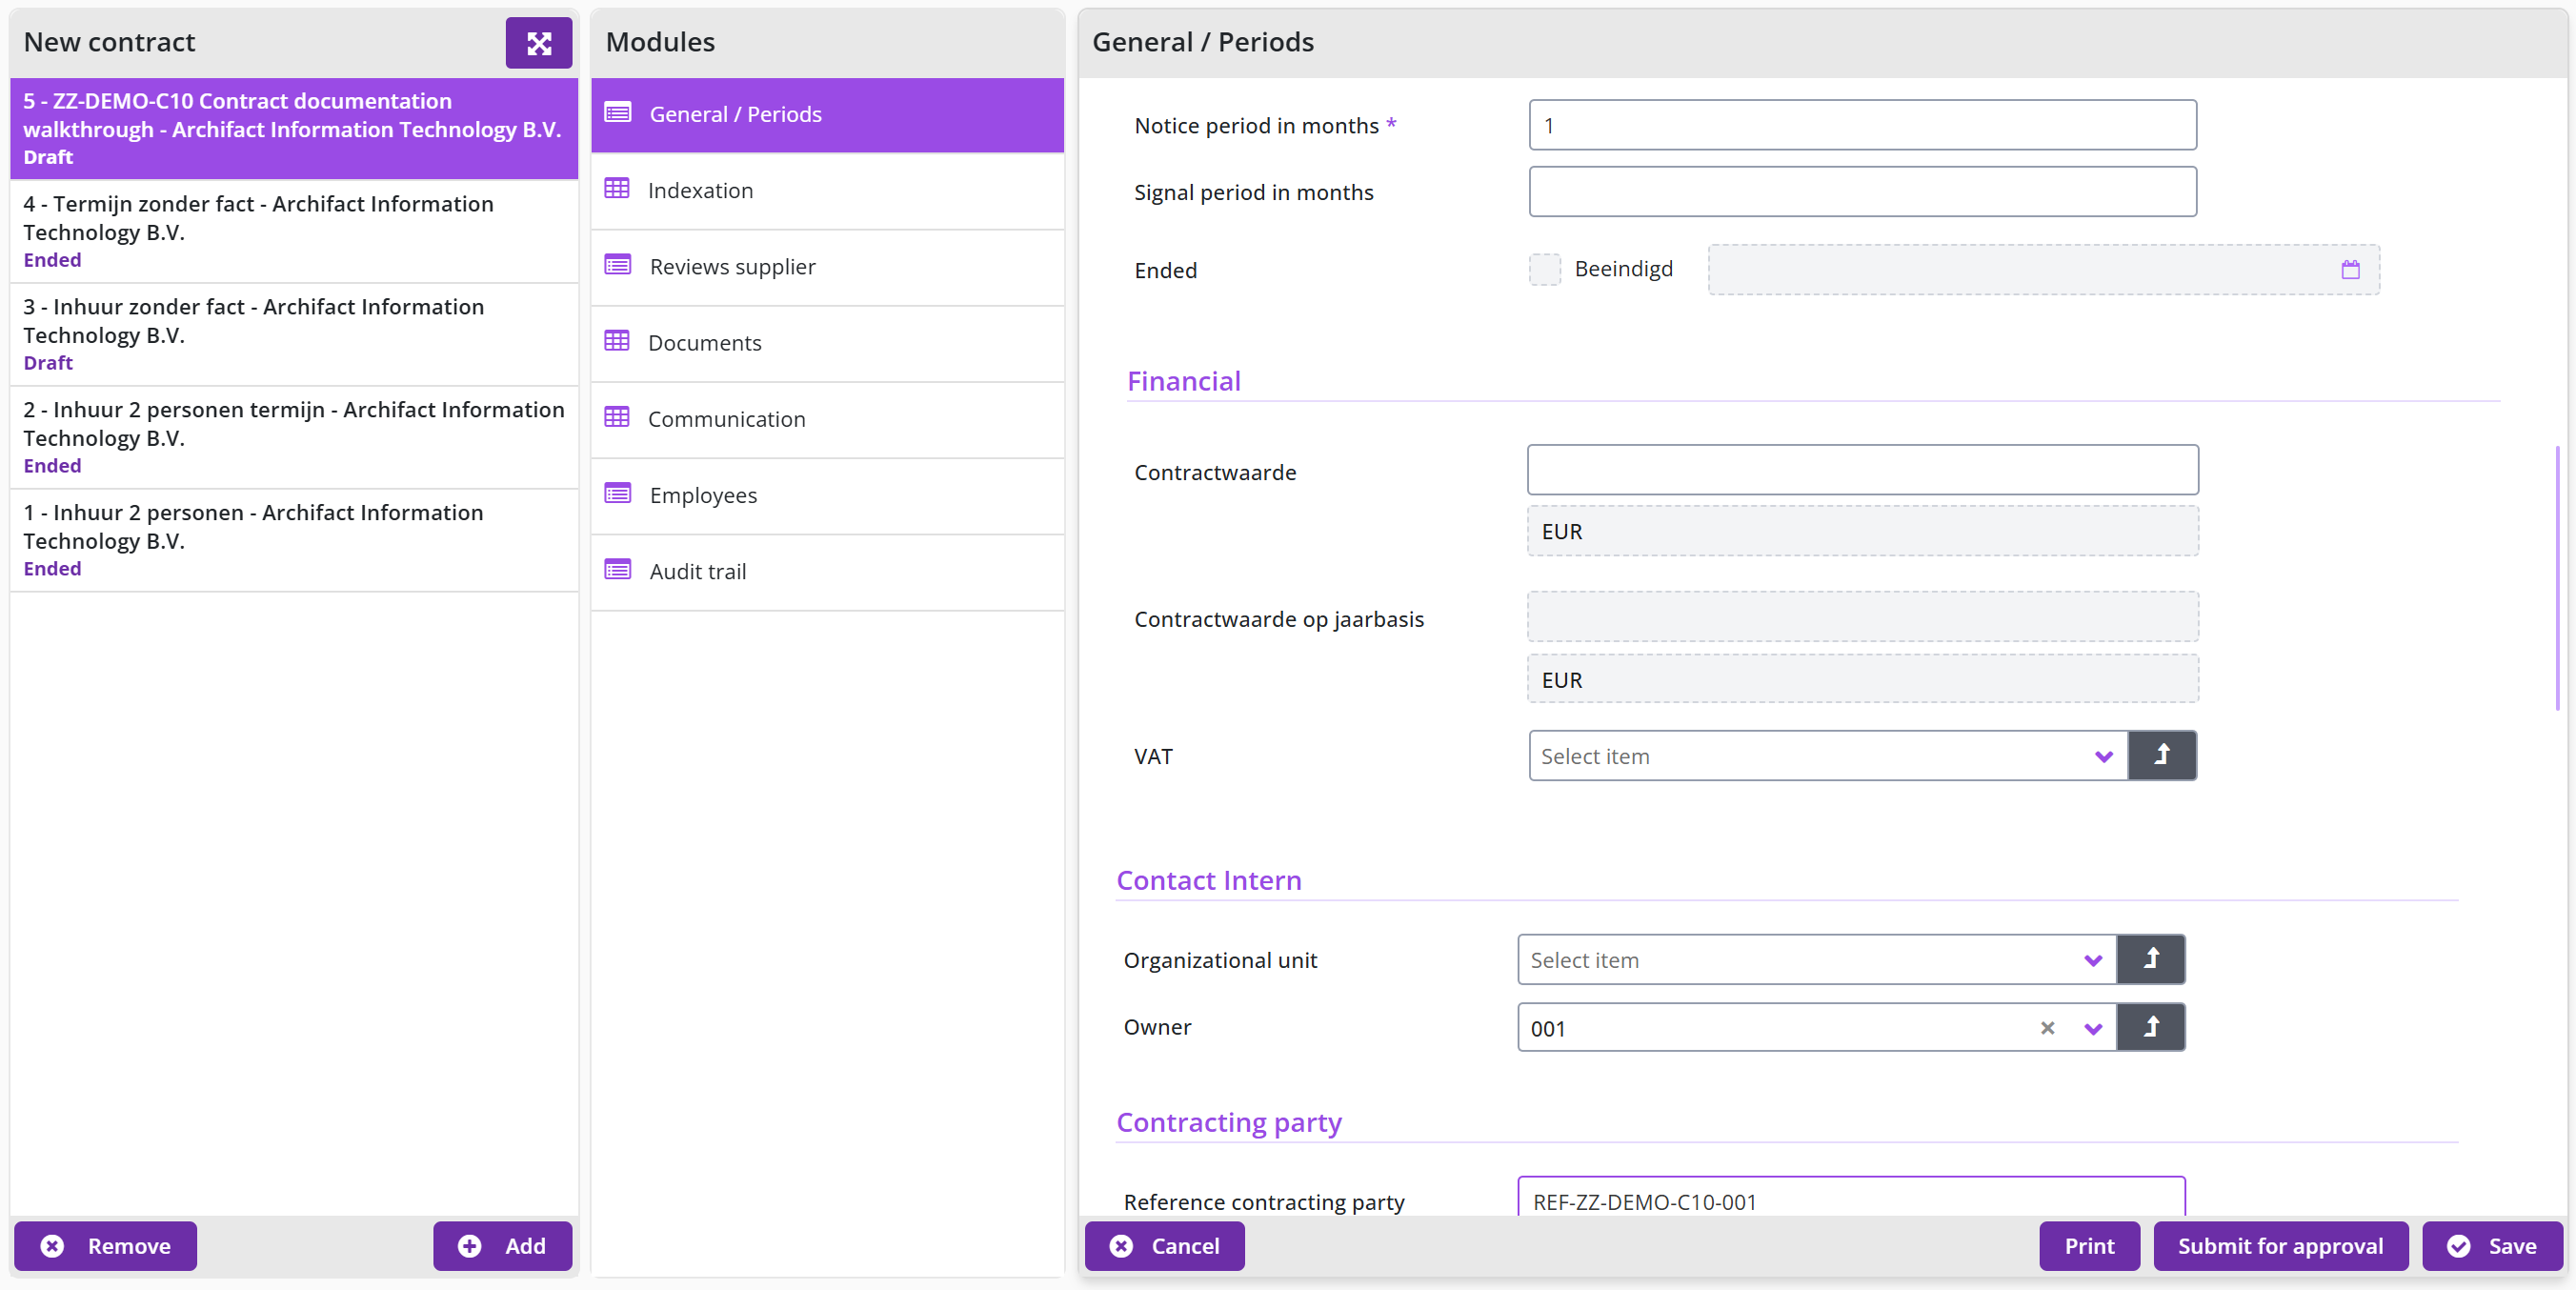Viewport: 2576px width, 1290px height.
Task: Select contract 1 - Inhuur 2 personen
Action: click(294, 540)
